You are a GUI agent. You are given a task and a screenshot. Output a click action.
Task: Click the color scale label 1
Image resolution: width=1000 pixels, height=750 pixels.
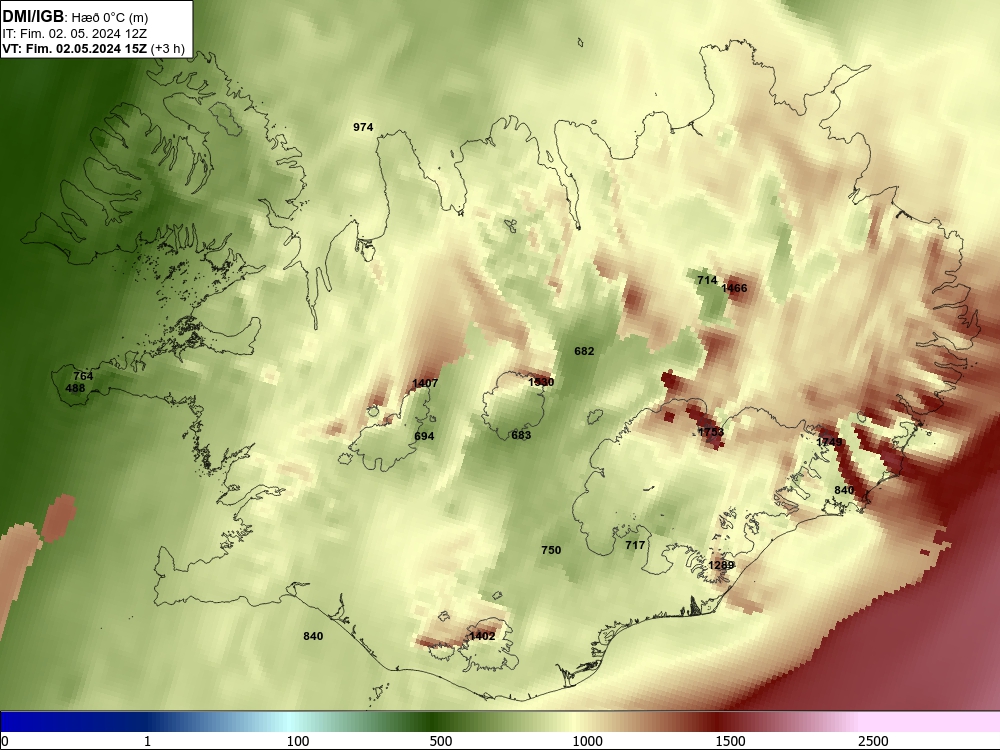[147, 741]
